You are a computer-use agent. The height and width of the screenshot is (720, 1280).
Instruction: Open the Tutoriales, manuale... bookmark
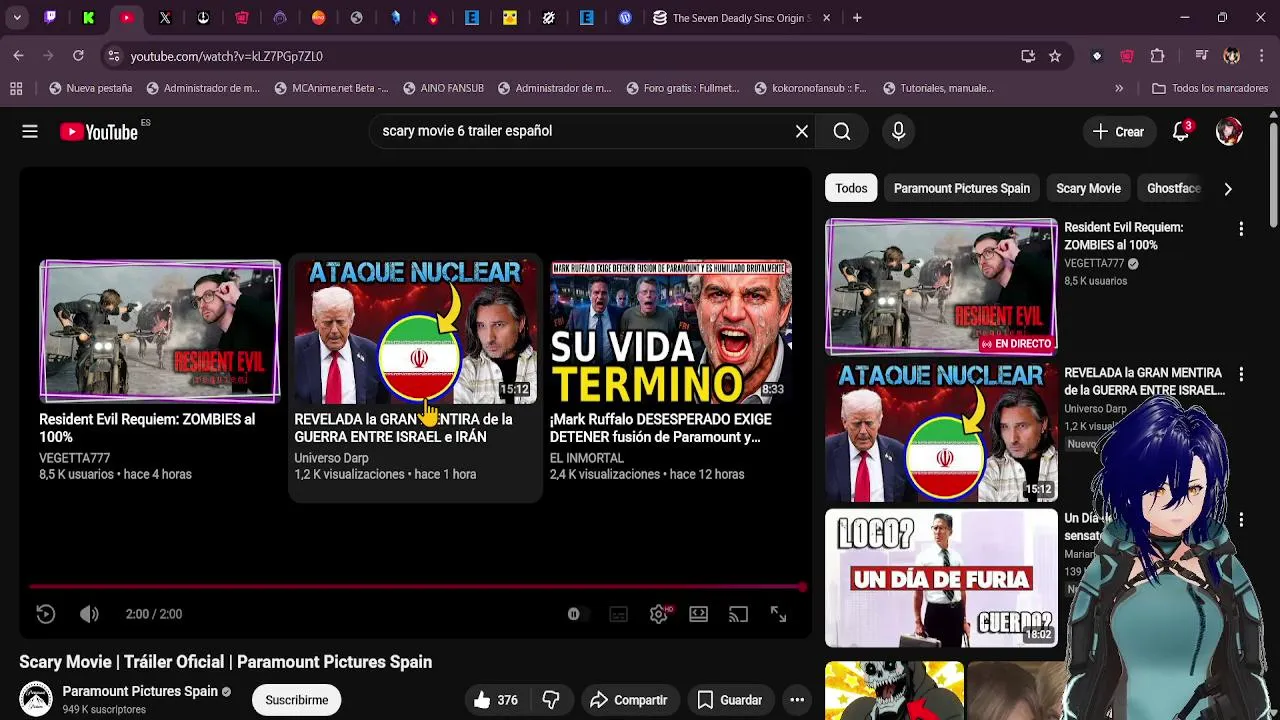938,88
